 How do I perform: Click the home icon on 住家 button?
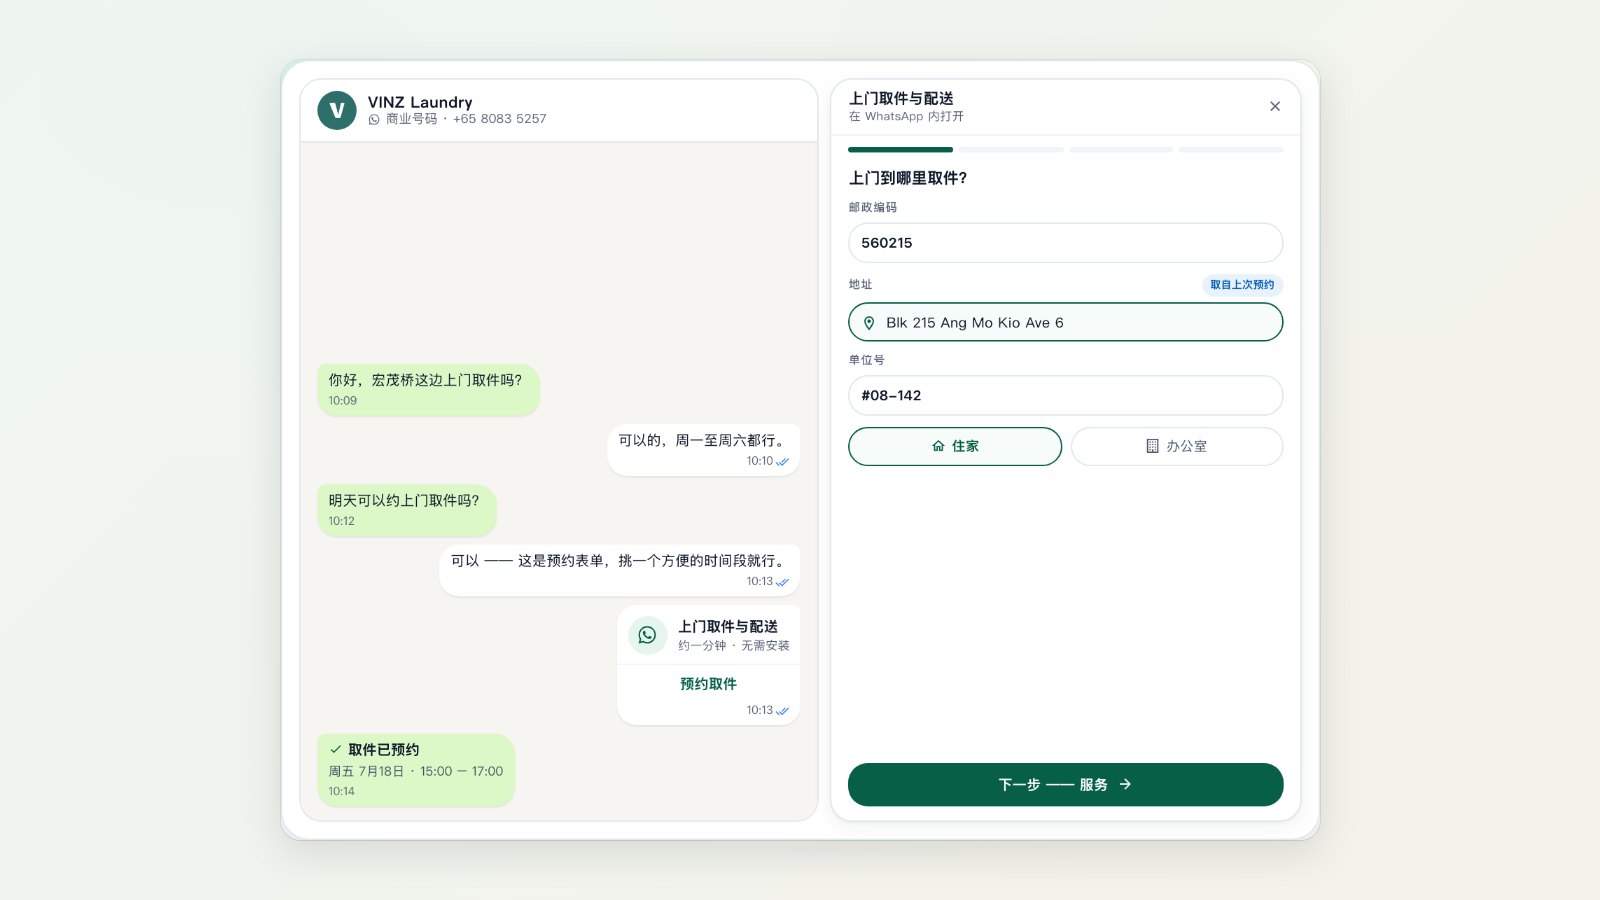click(x=938, y=446)
